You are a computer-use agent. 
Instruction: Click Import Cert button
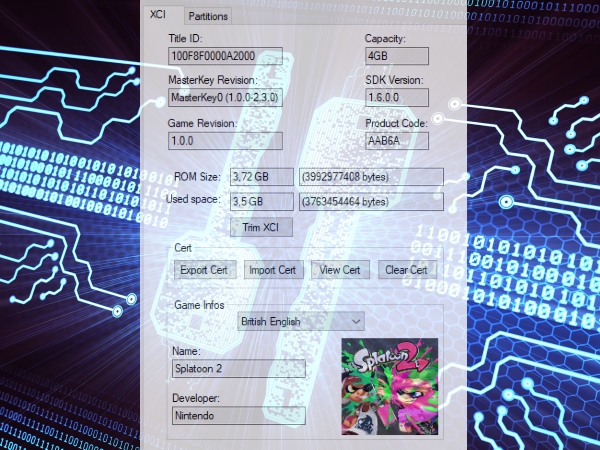(273, 270)
